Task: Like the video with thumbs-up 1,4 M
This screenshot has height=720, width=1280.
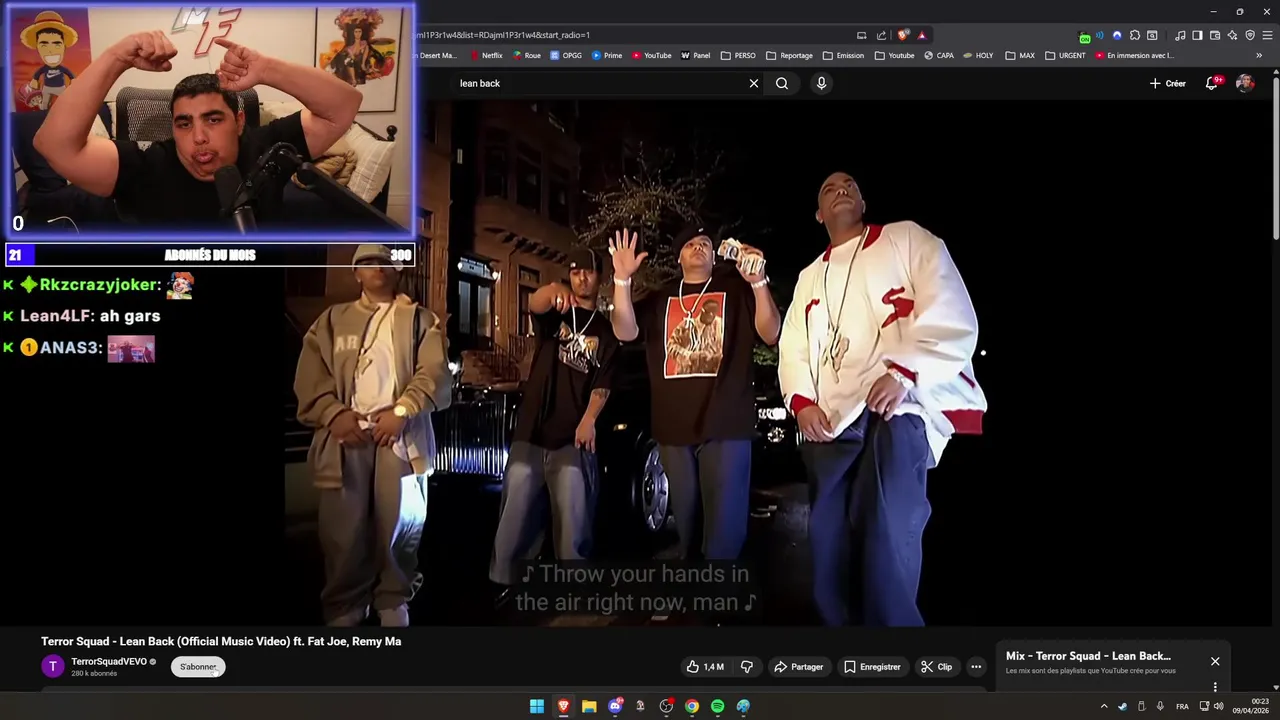Action: [x=704, y=667]
